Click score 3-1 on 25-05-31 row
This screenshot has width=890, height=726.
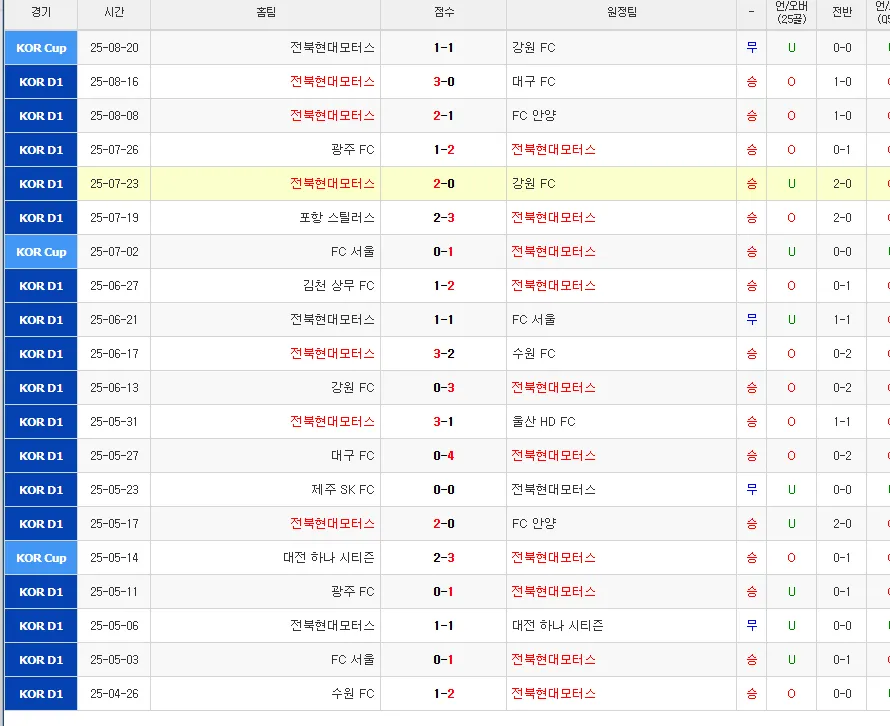point(444,422)
